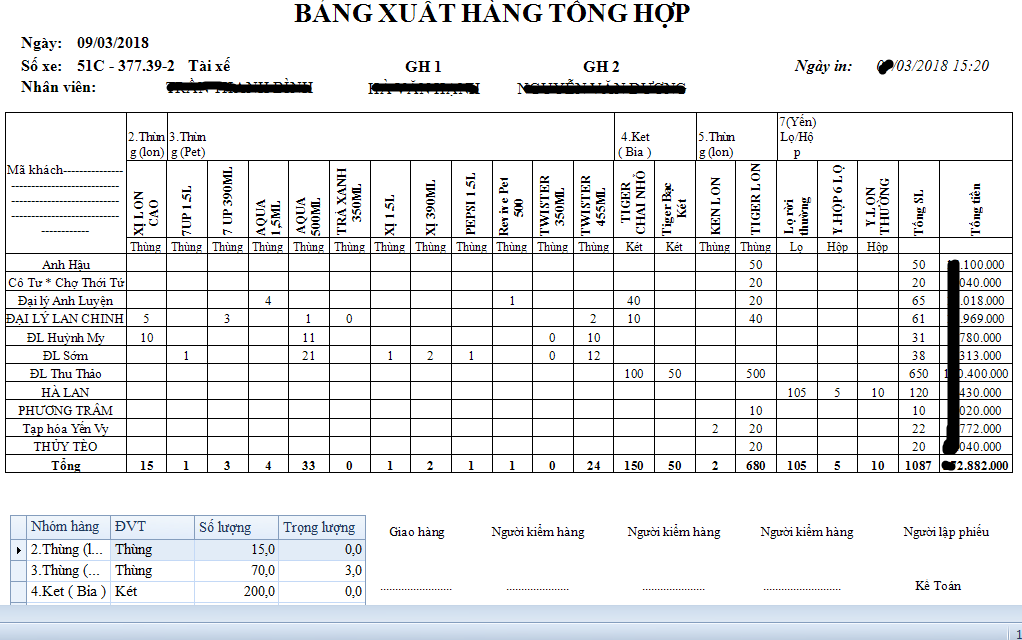Click the grand total amount ending 2.882.000
This screenshot has height=640, width=1022.
point(975,465)
